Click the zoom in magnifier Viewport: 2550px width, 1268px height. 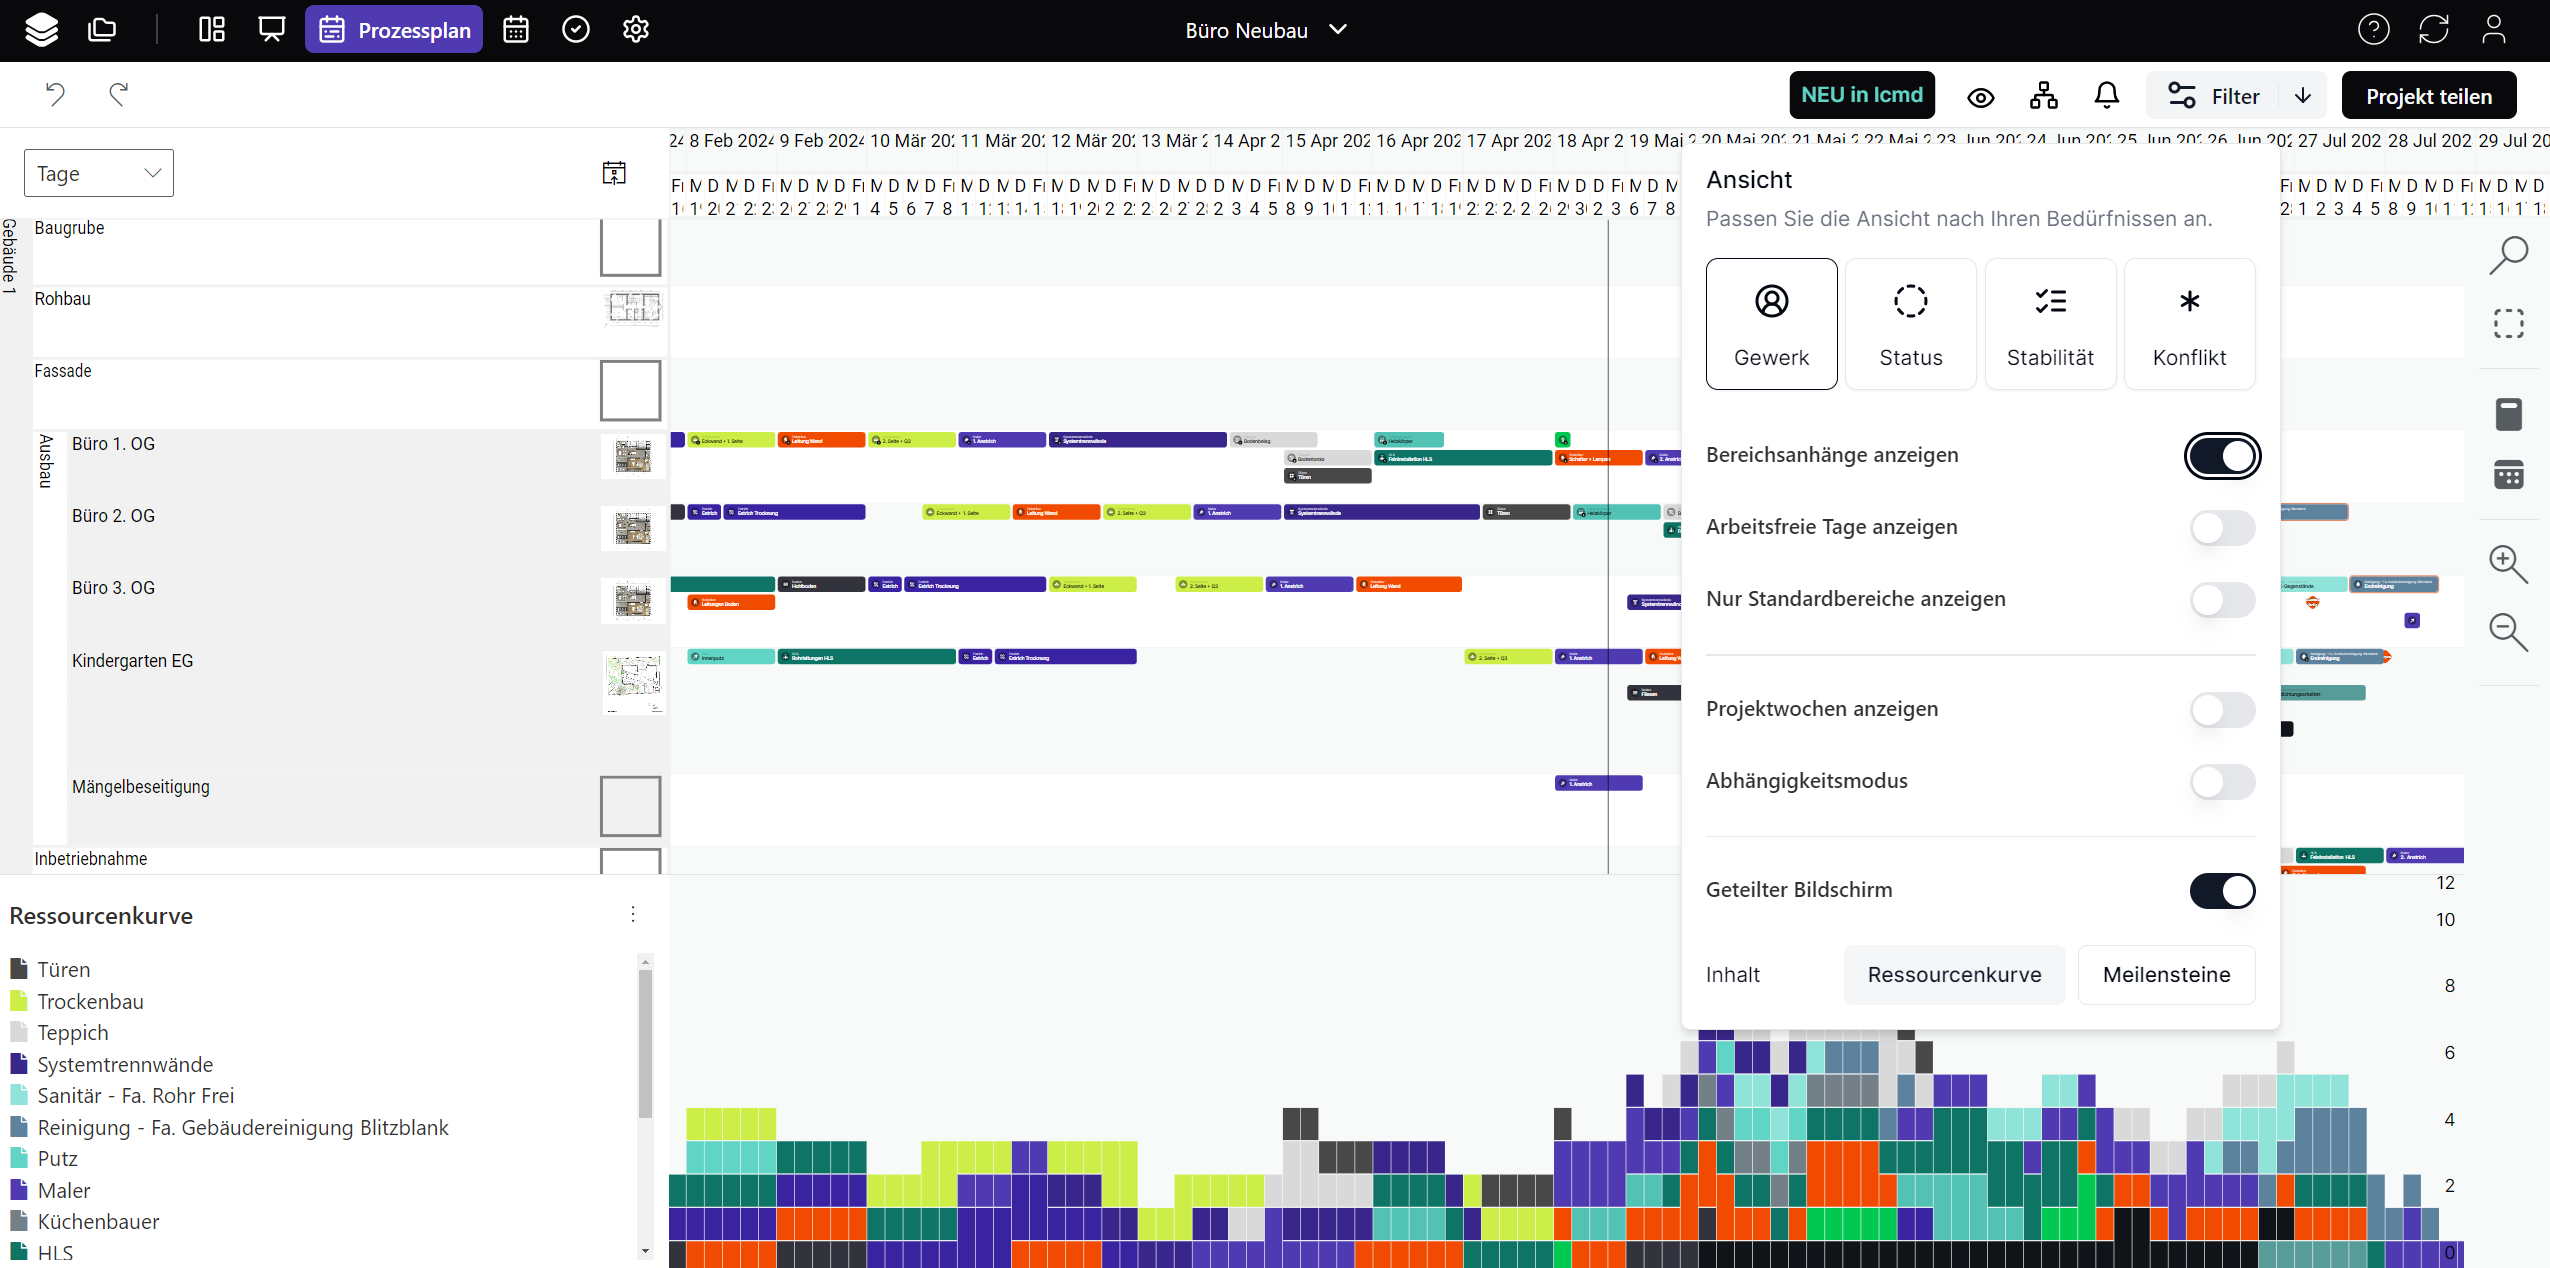click(2507, 564)
